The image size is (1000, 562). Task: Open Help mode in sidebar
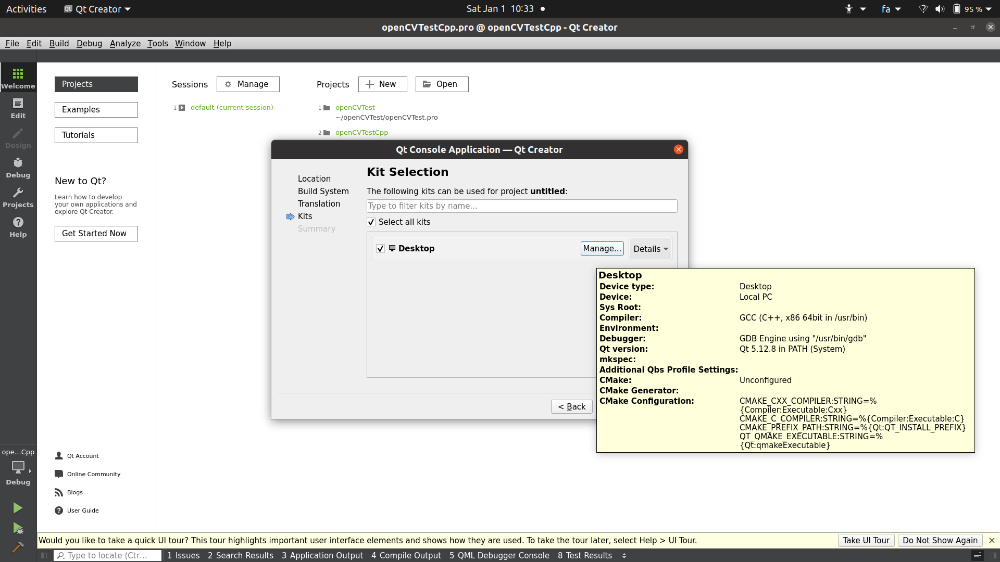coord(18,226)
